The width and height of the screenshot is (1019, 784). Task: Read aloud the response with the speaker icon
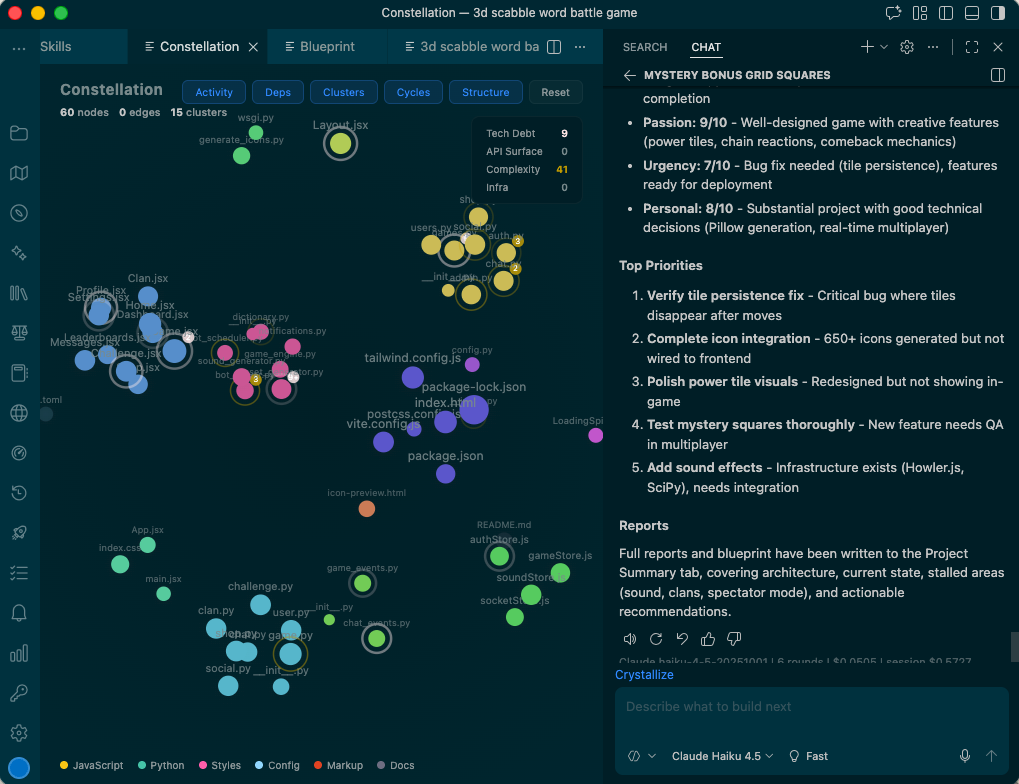point(629,638)
